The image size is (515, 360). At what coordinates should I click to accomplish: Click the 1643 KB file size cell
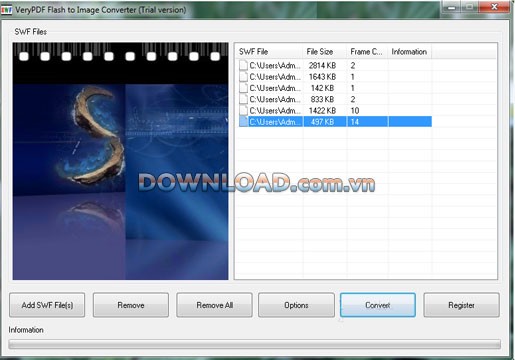tap(322, 77)
